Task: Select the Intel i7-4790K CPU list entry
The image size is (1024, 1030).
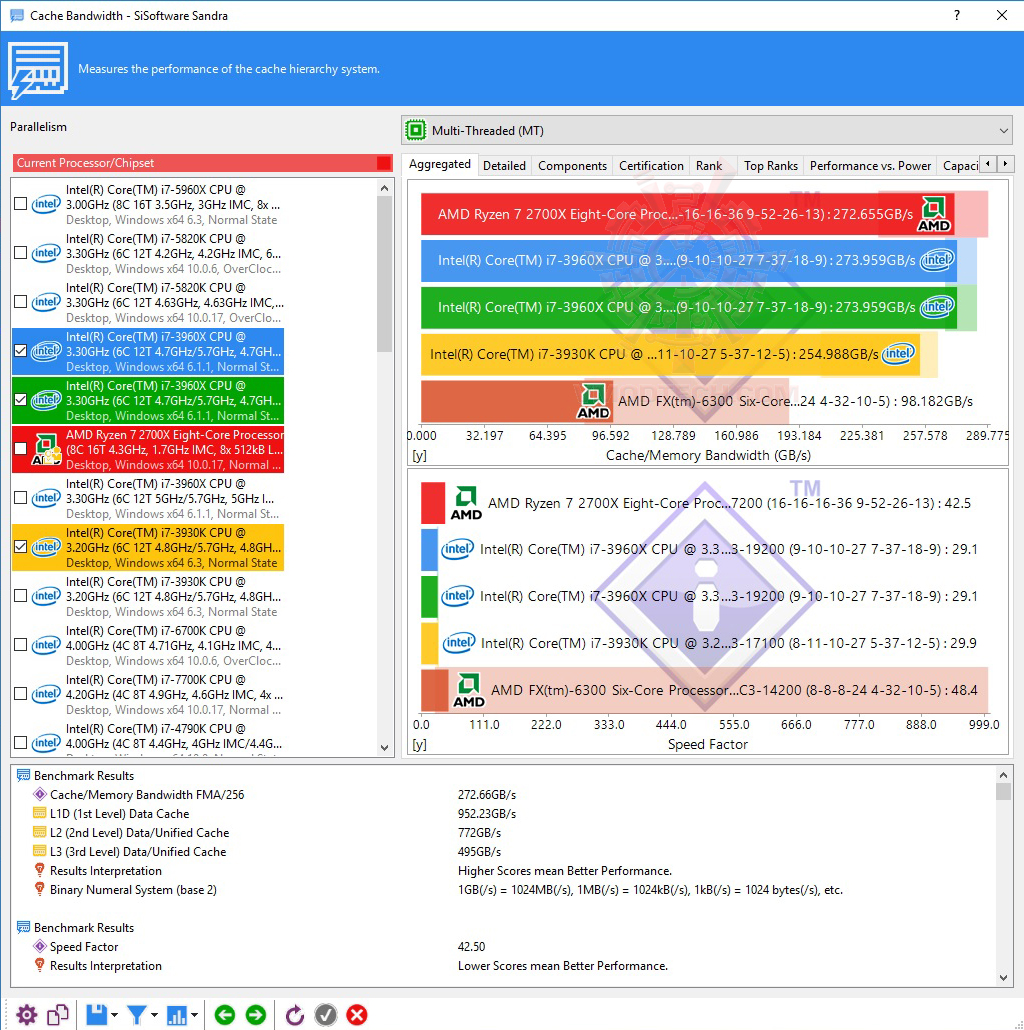Action: 148,738
